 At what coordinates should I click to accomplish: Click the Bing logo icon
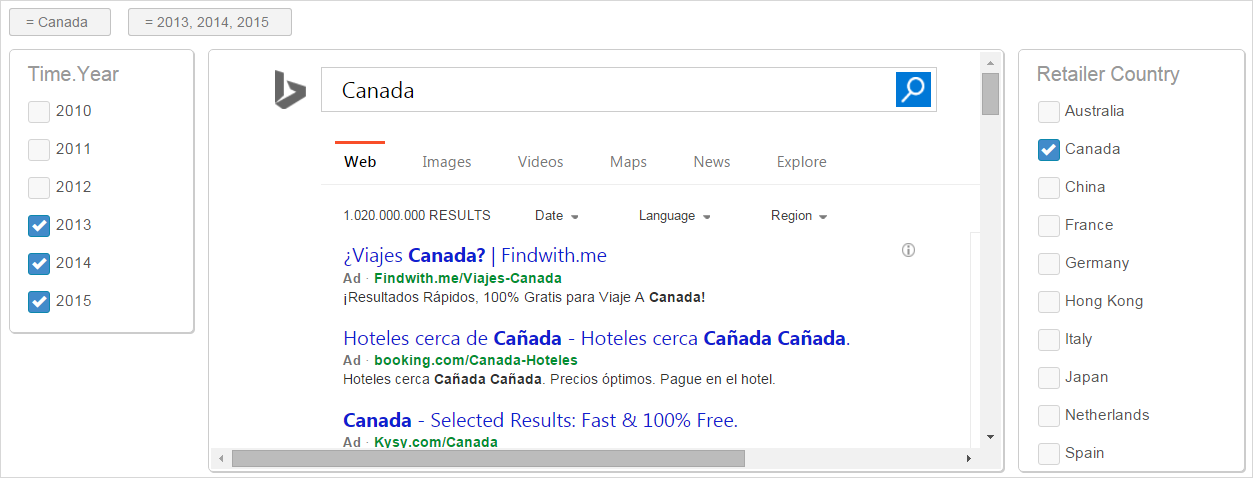(x=290, y=90)
